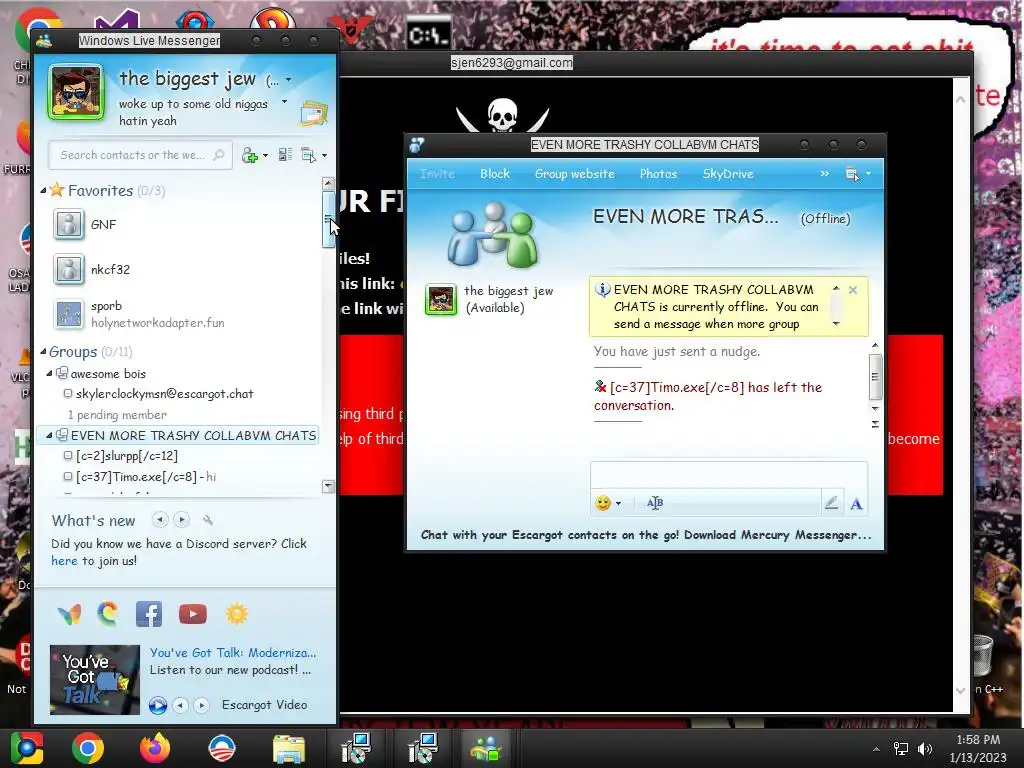This screenshot has width=1024, height=768.
Task: Open the font 'A' button in chat
Action: tap(856, 504)
